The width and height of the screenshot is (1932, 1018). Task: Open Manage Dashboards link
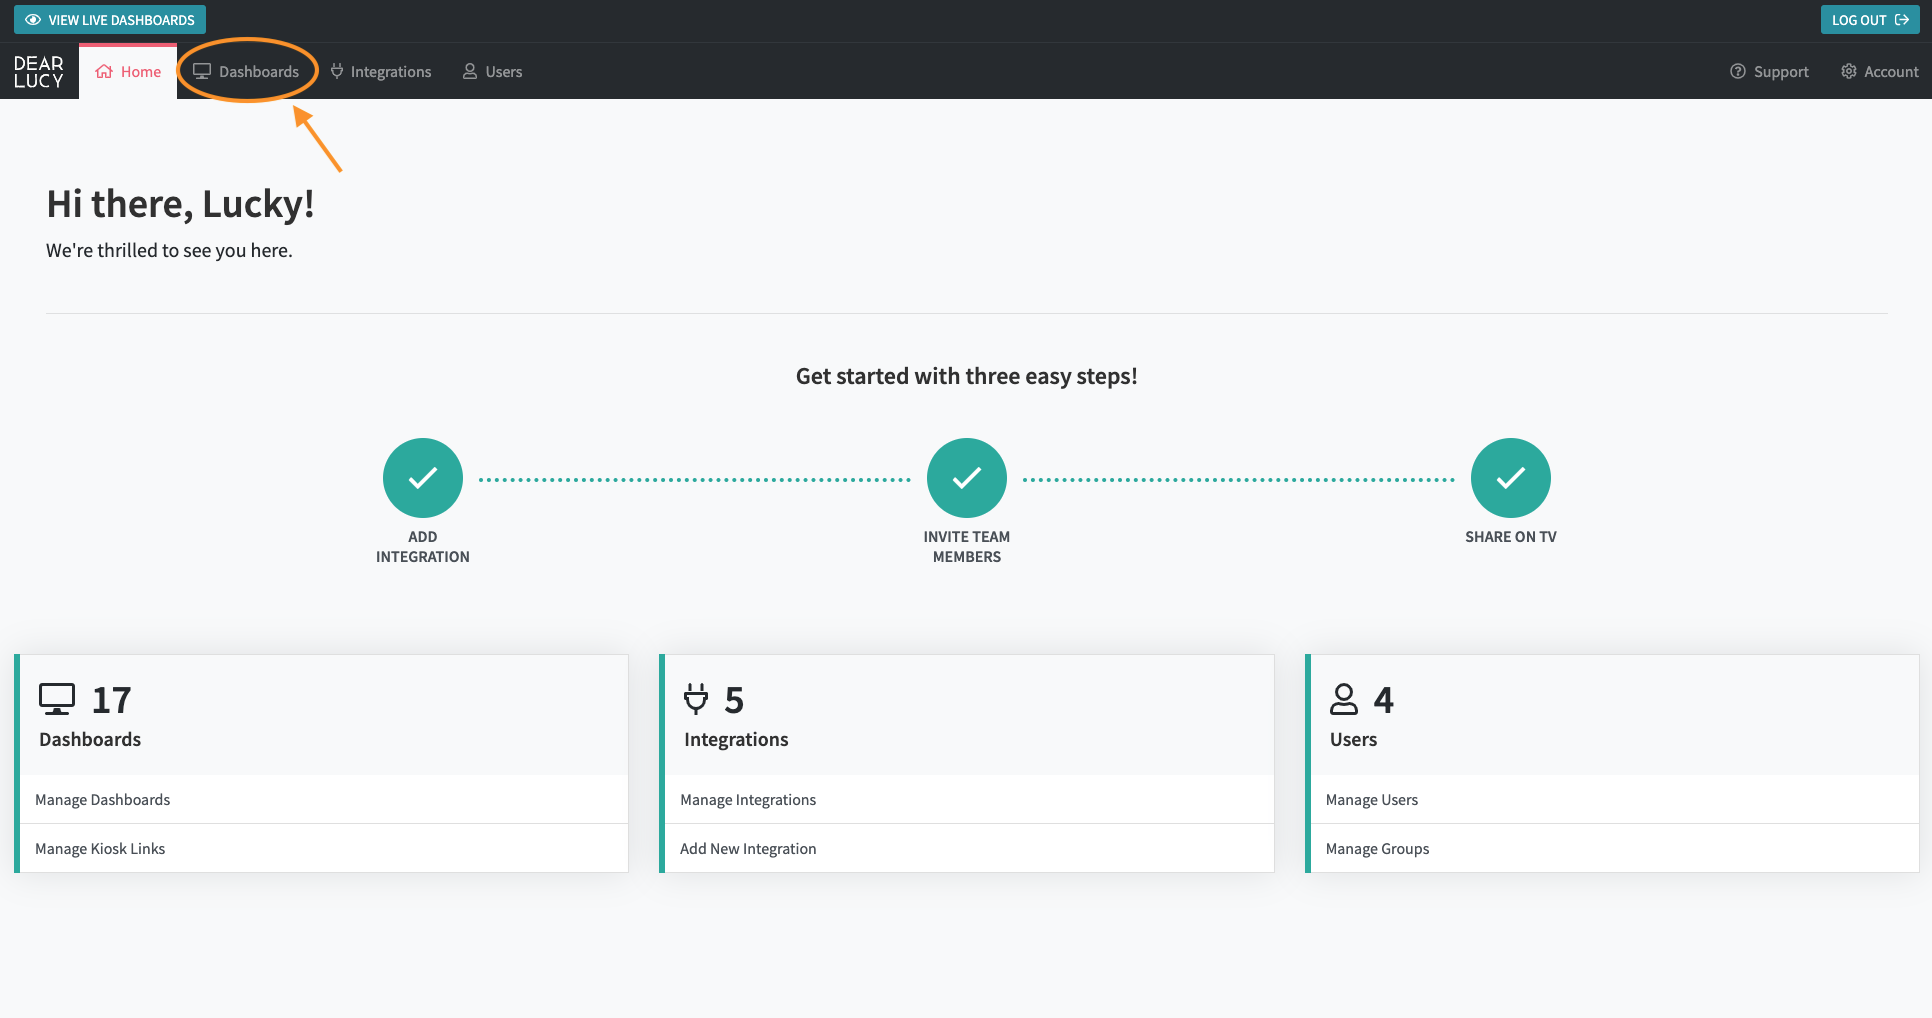click(x=324, y=800)
